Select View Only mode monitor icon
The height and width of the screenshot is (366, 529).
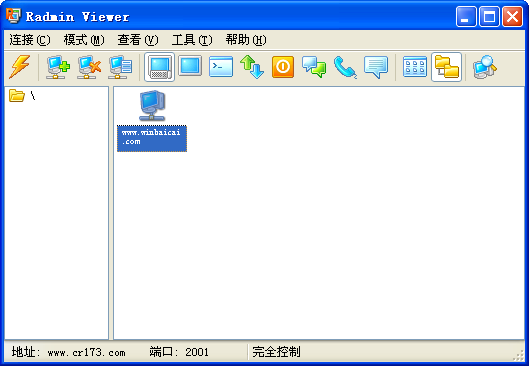[x=190, y=66]
